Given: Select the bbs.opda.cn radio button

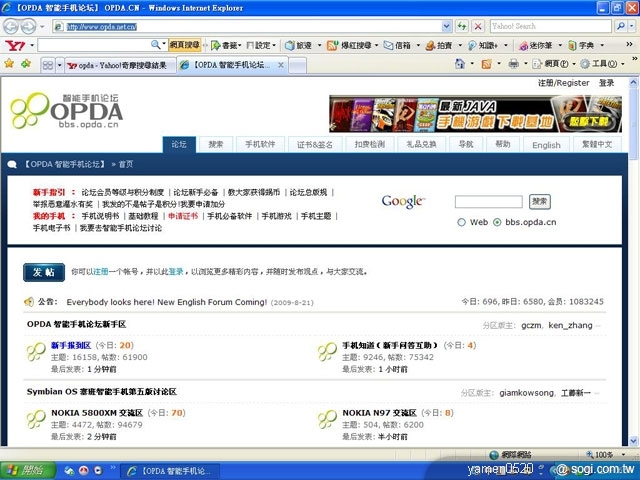Looking at the screenshot, I should (x=498, y=222).
